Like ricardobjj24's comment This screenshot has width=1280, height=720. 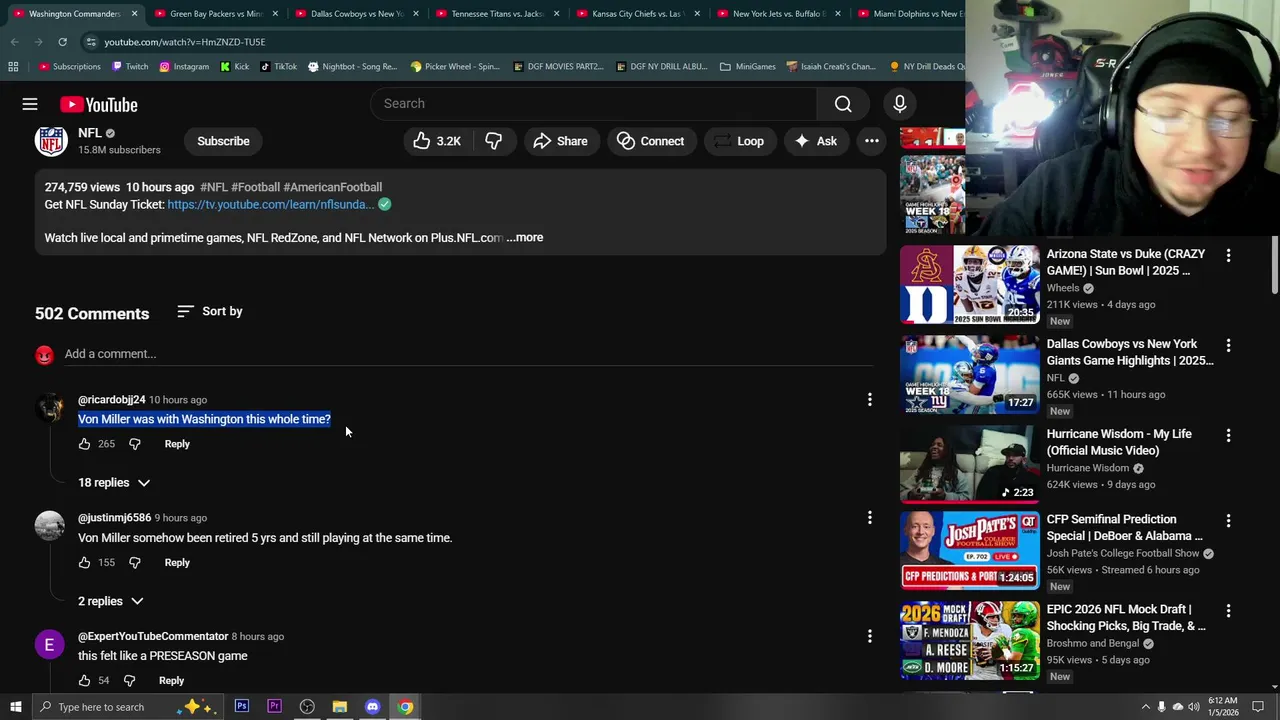click(85, 444)
